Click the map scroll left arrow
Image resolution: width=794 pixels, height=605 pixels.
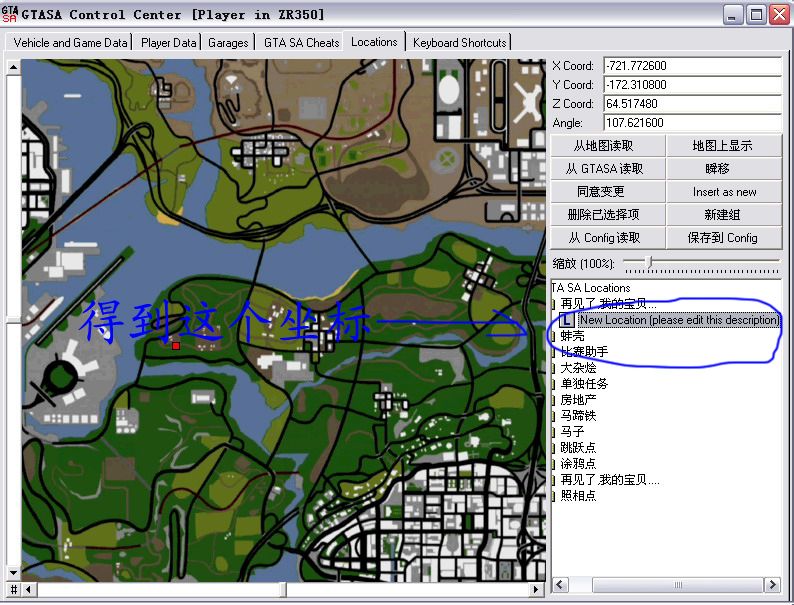[x=28, y=589]
